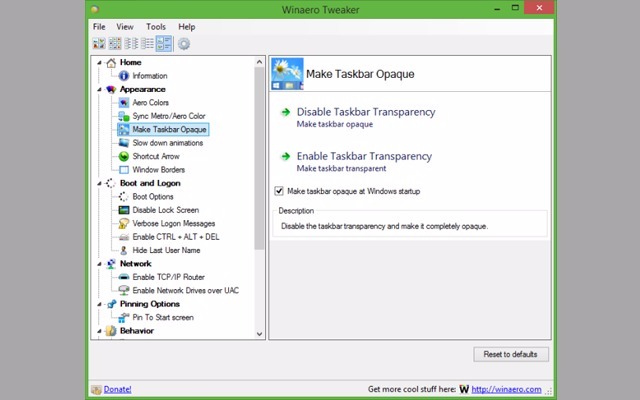Click the green Shortcut Arrow icon
The image size is (640, 400).
coord(124,157)
